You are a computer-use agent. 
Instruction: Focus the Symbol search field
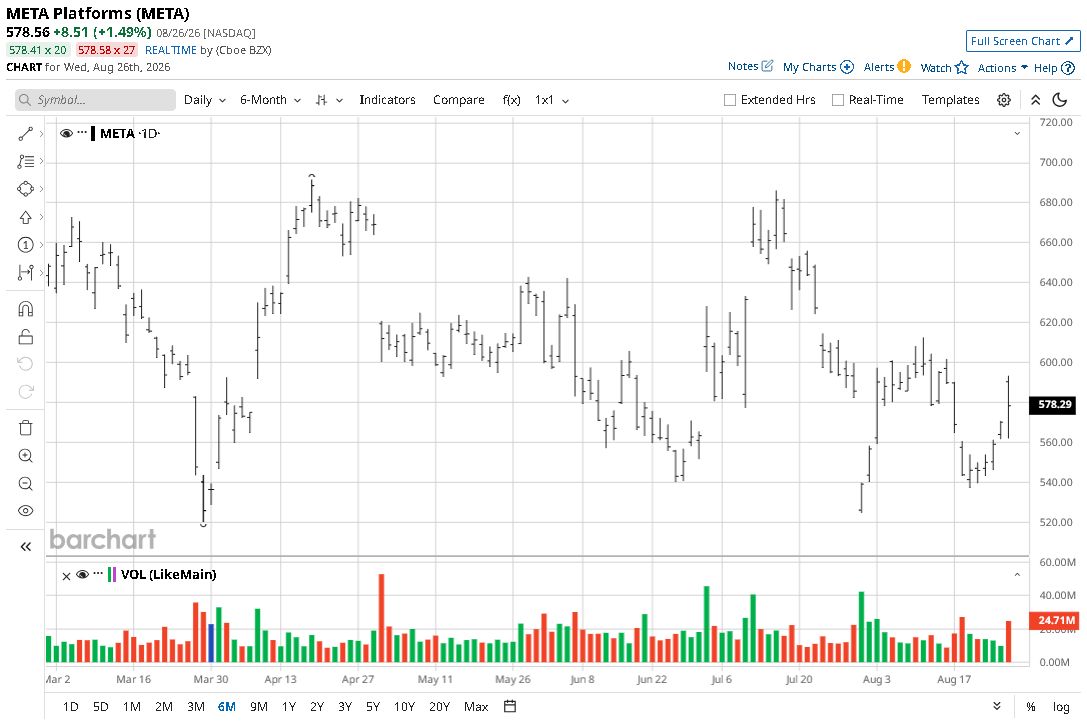(x=95, y=100)
